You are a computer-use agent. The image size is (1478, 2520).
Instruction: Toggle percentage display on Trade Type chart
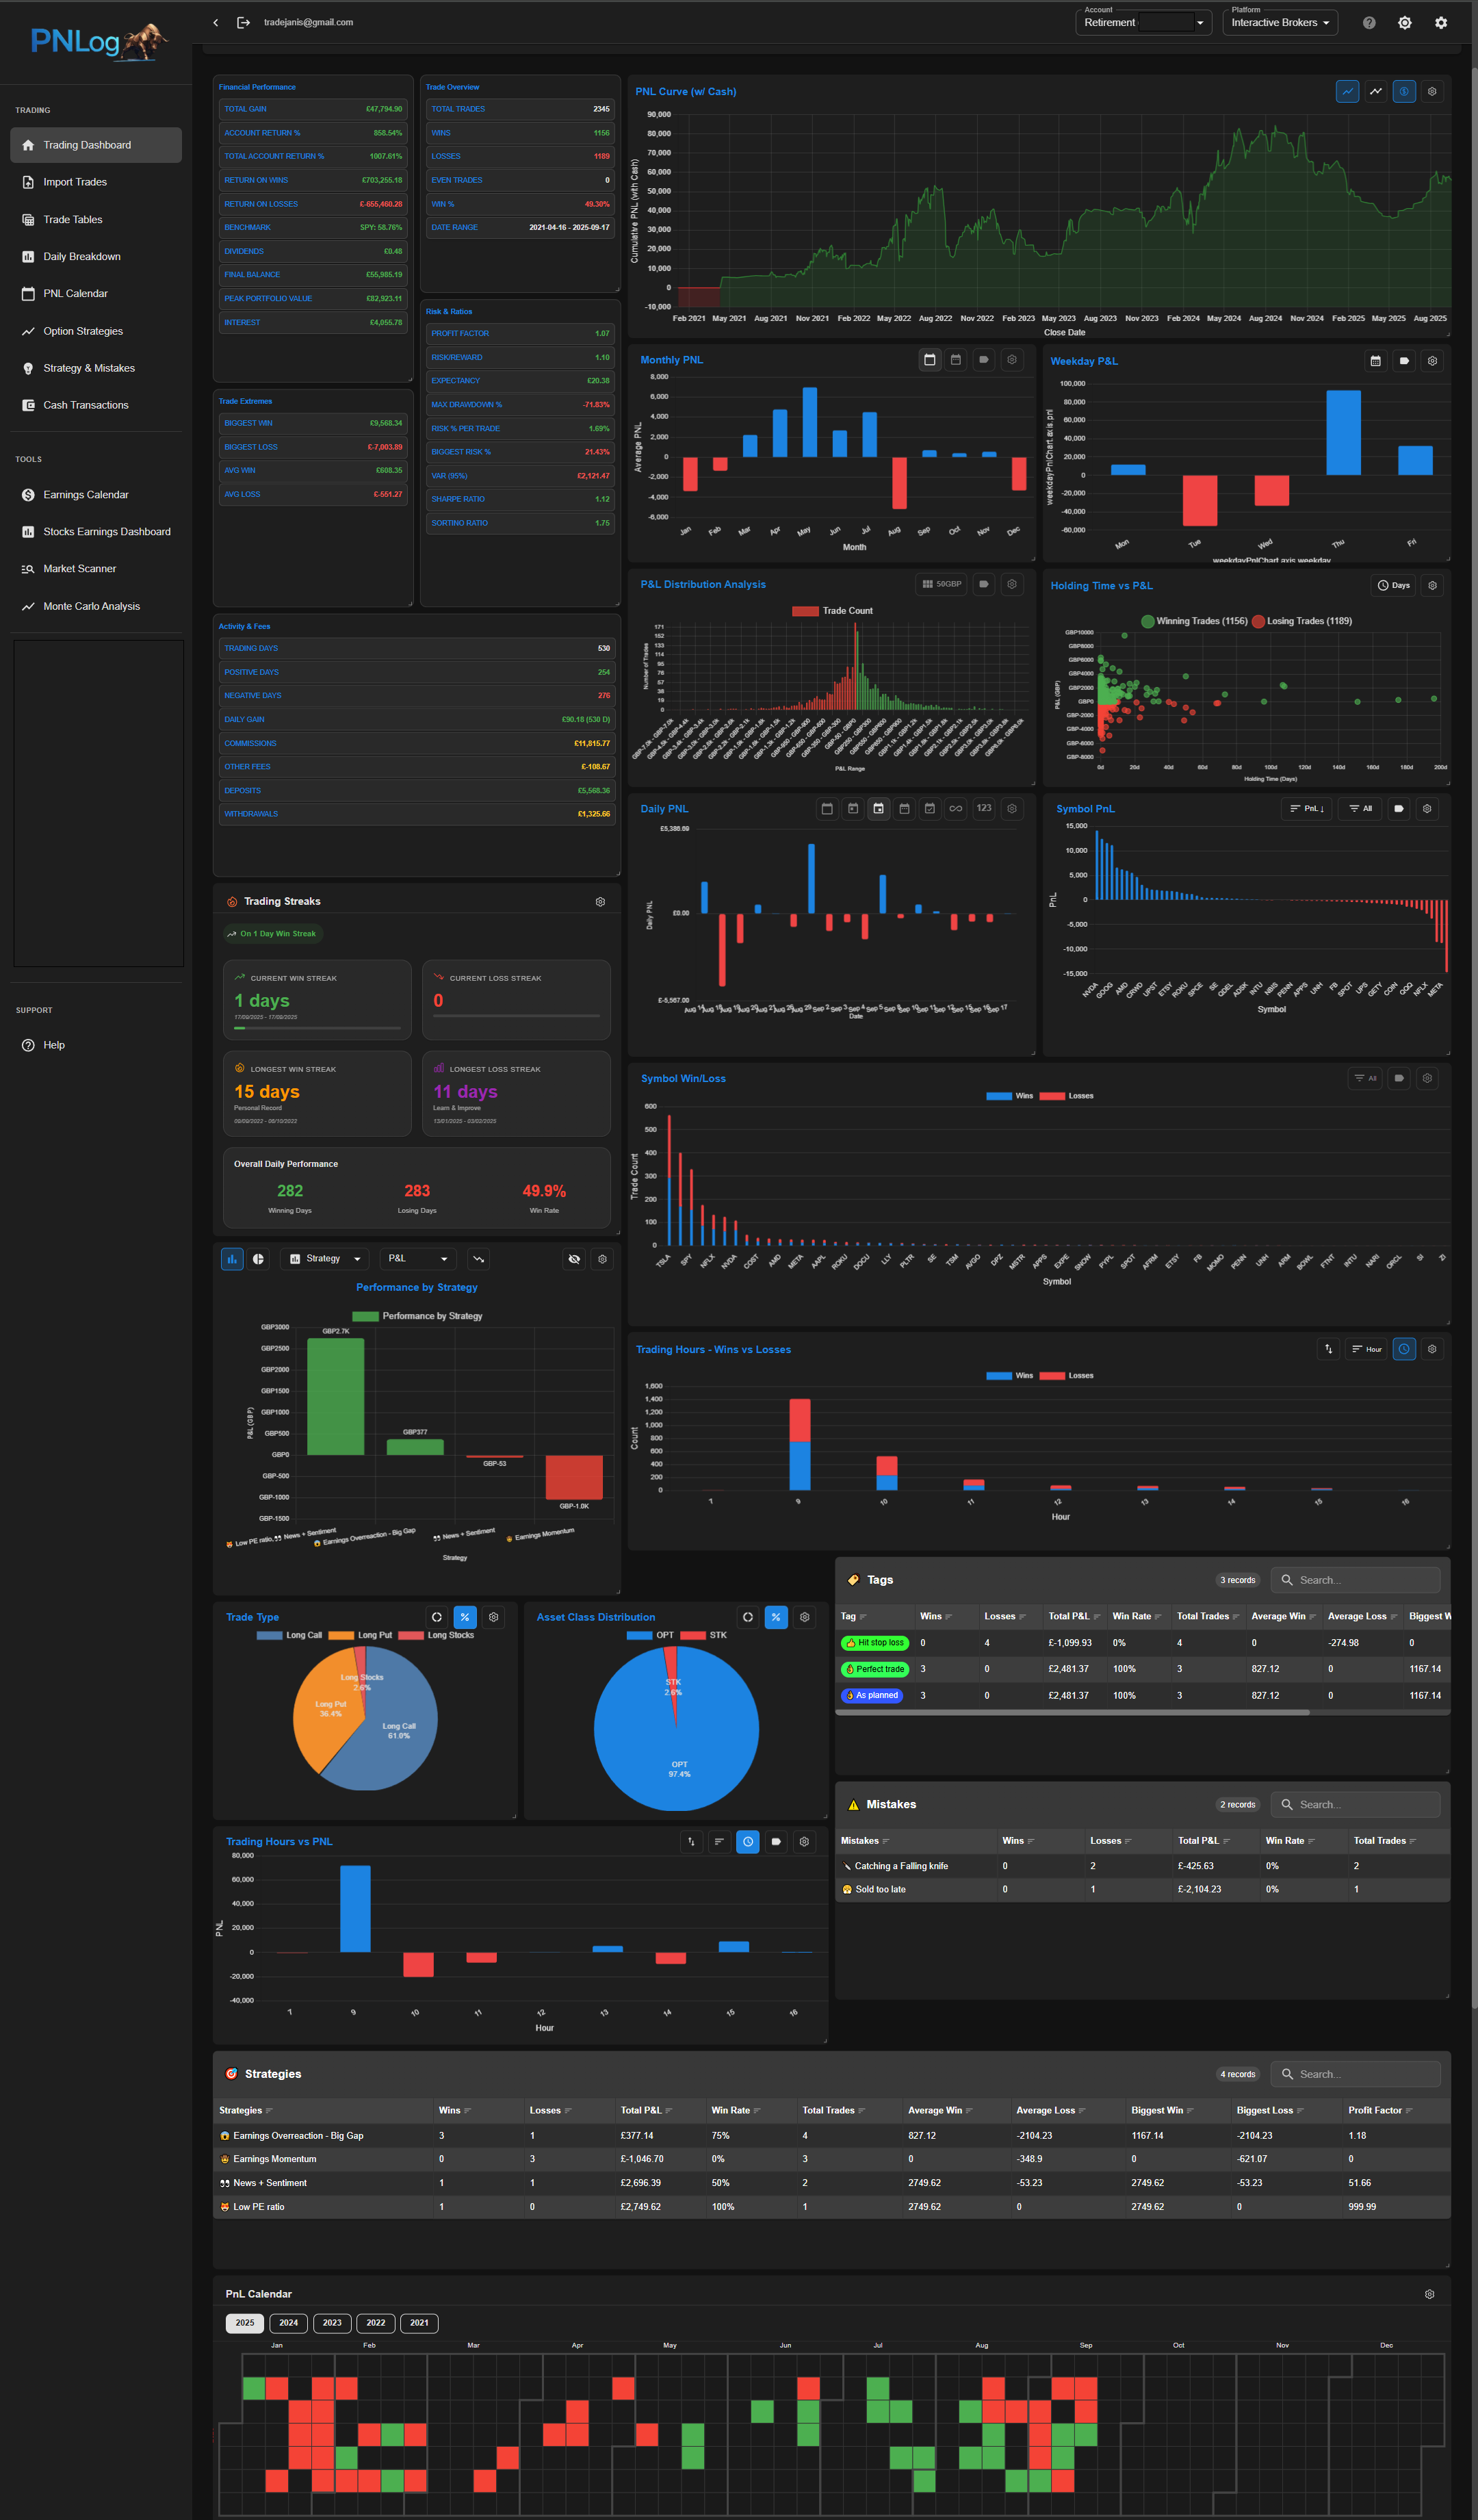pos(465,1617)
